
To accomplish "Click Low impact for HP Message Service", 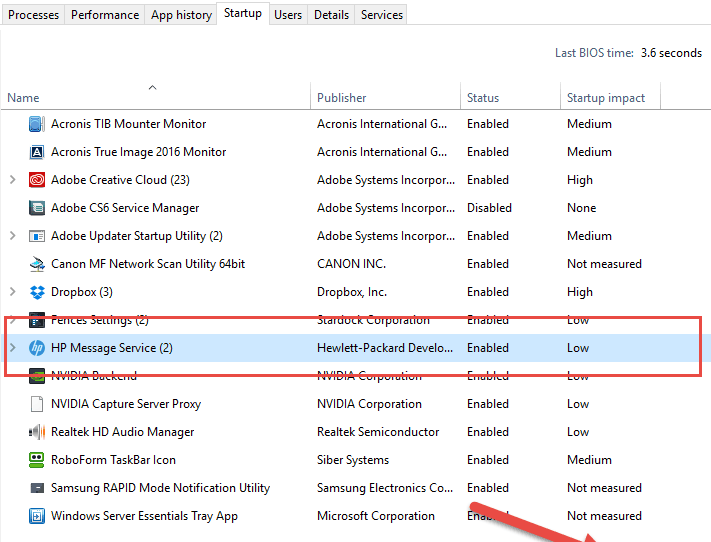I will coord(578,348).
